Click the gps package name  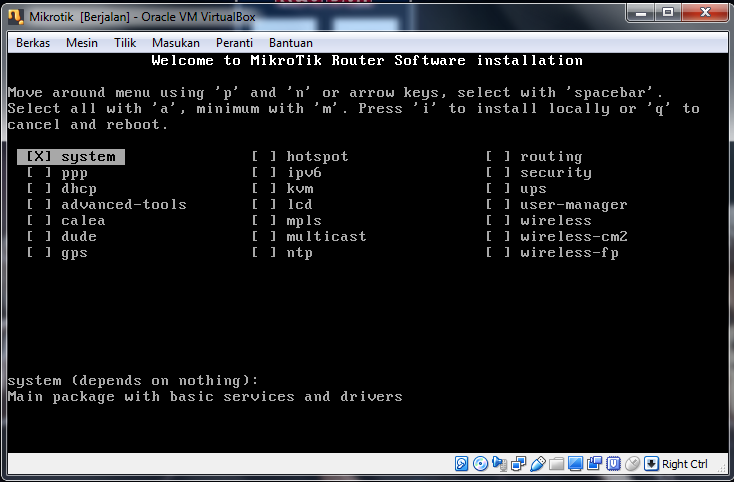click(x=74, y=254)
